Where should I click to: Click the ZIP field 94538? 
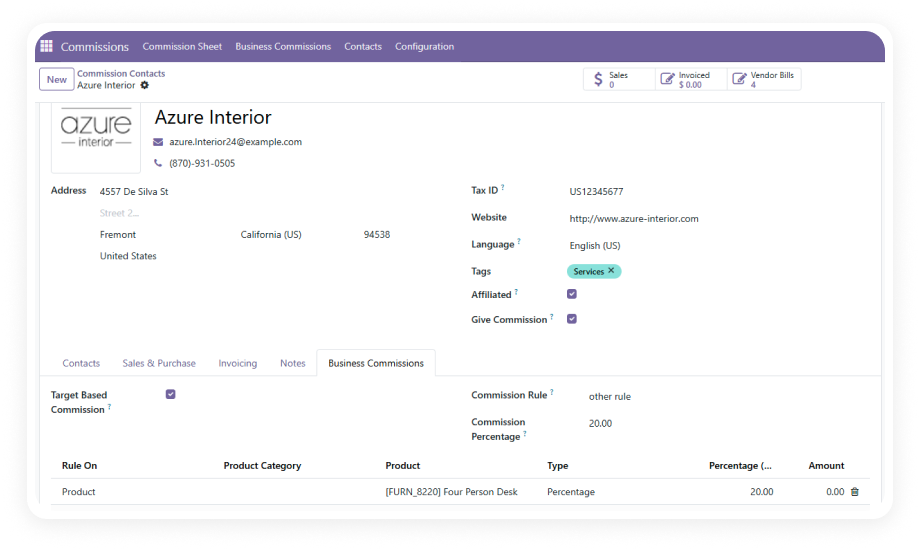tap(377, 234)
